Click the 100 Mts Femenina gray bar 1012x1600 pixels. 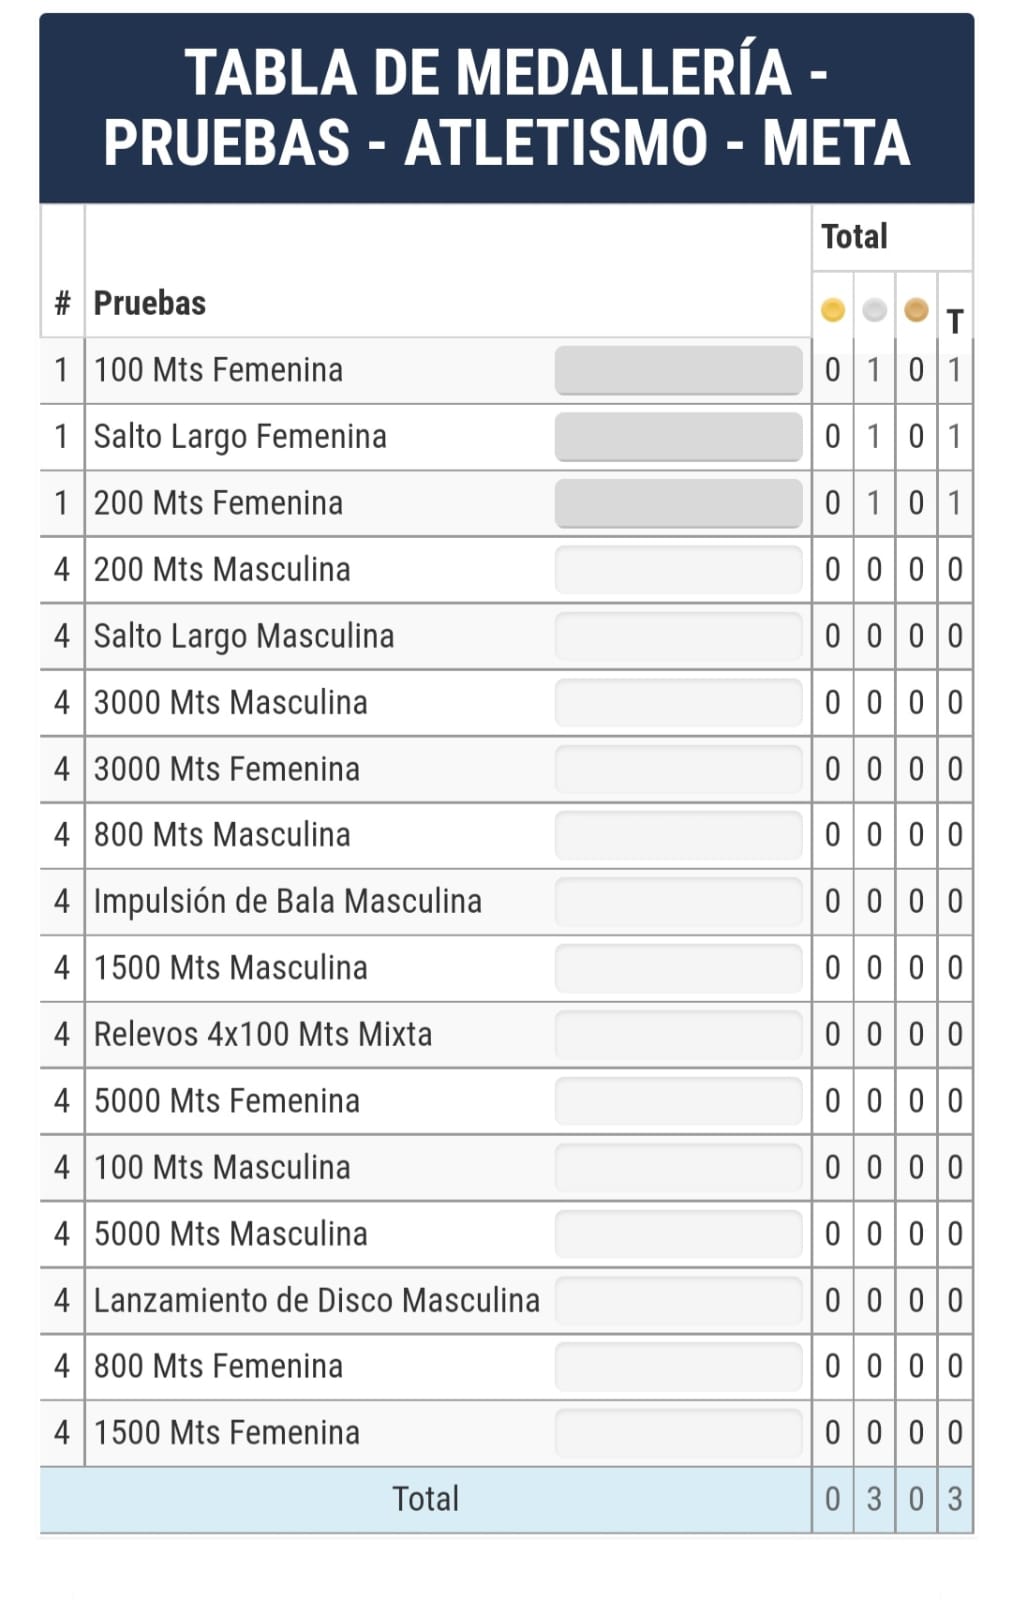[678, 370]
